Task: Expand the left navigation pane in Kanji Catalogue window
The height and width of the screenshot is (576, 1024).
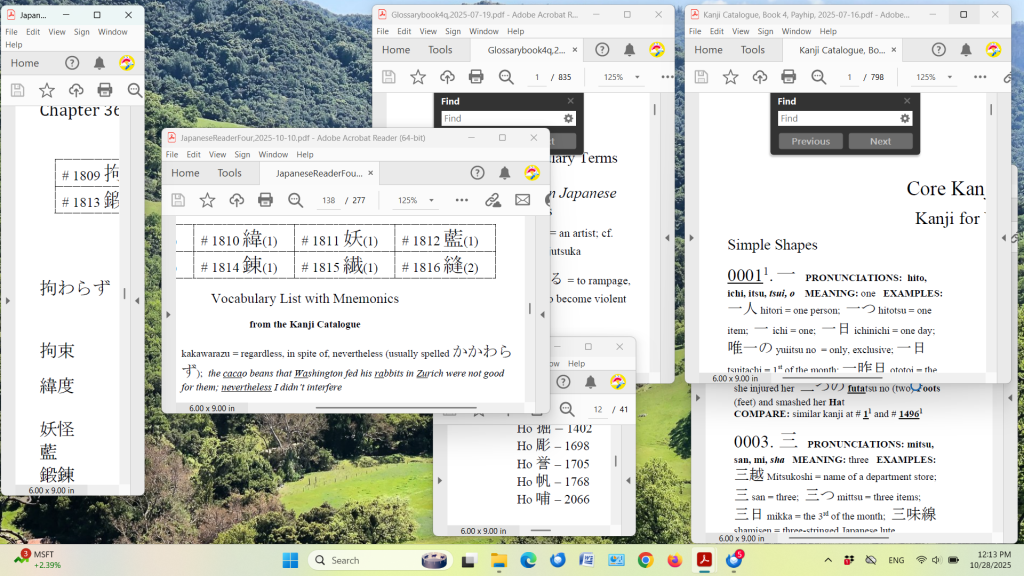Action: (x=691, y=238)
